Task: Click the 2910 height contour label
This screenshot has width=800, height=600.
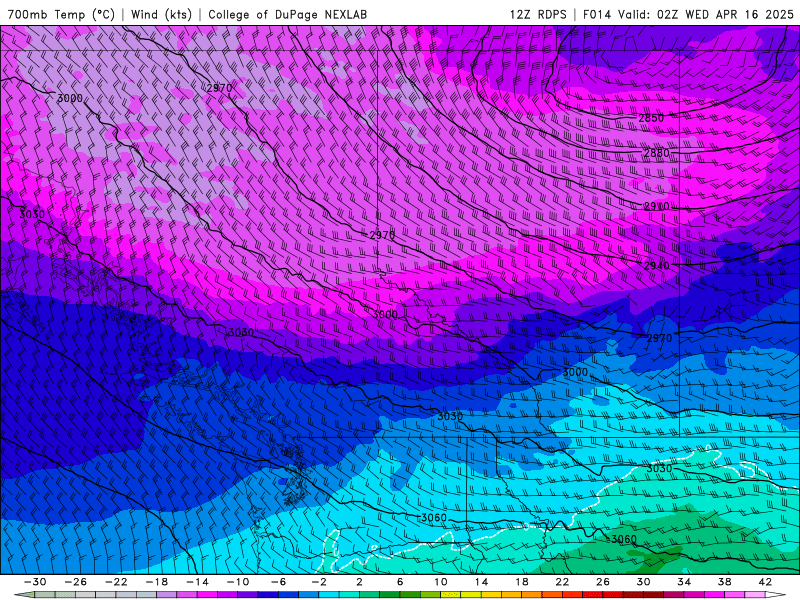Action: point(656,206)
